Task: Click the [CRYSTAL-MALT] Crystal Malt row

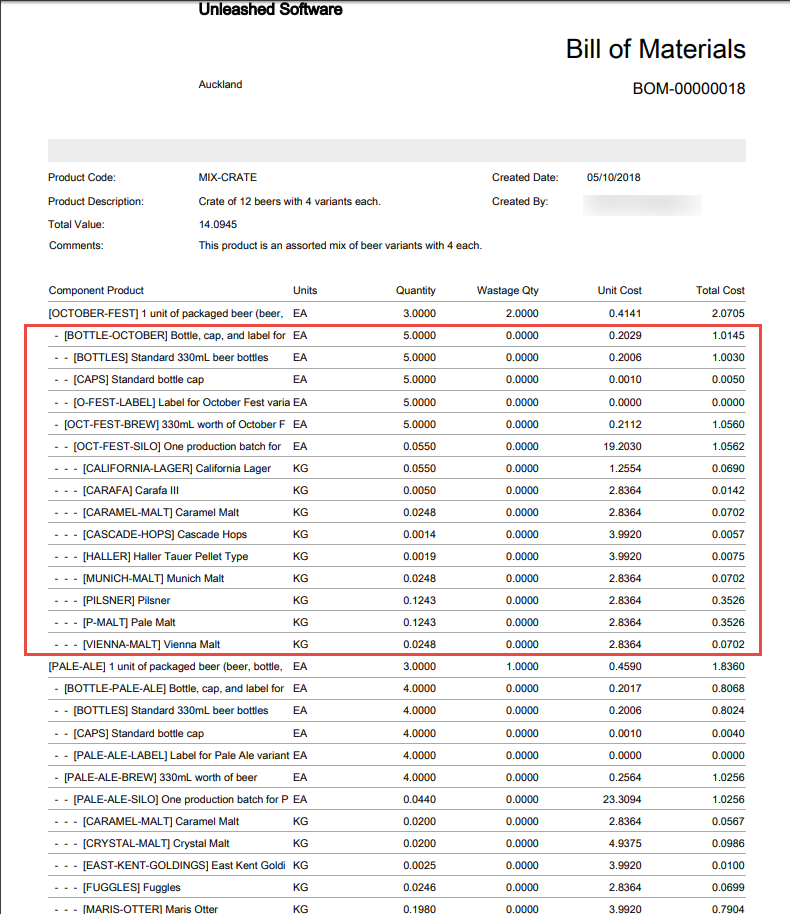Action: 396,843
